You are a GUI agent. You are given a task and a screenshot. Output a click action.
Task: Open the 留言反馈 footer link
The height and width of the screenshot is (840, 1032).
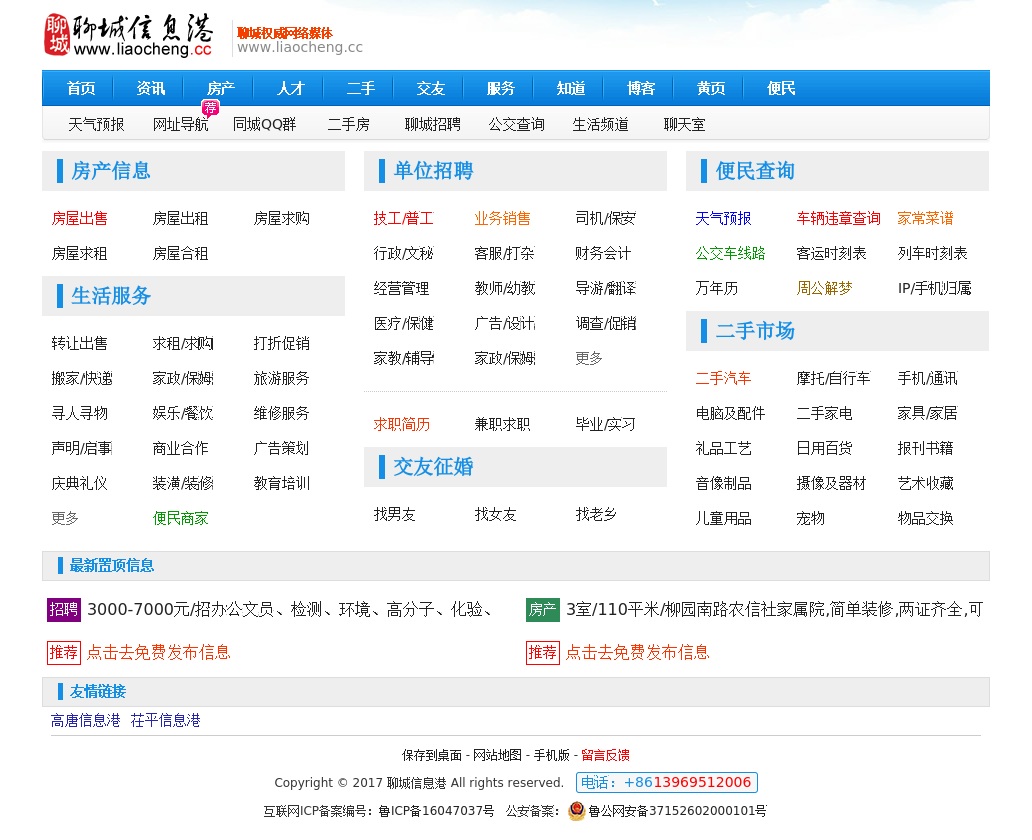[605, 756]
